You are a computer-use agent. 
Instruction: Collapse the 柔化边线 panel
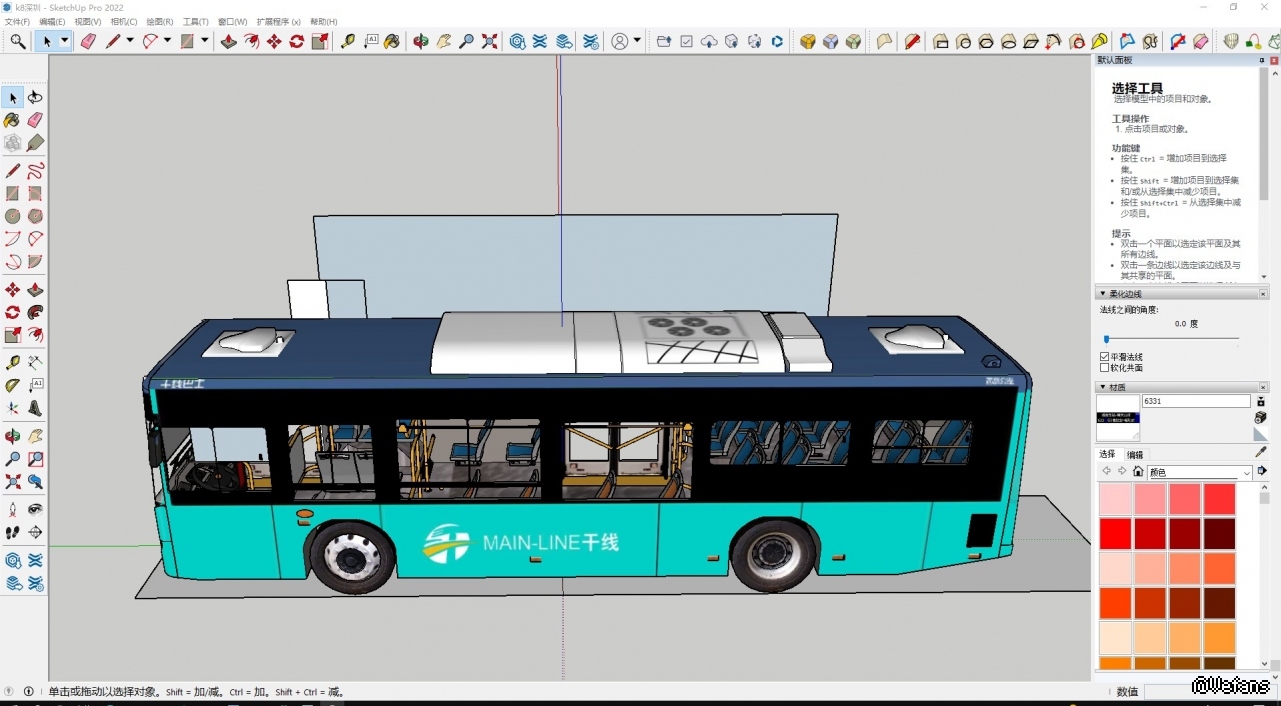(x=1104, y=294)
